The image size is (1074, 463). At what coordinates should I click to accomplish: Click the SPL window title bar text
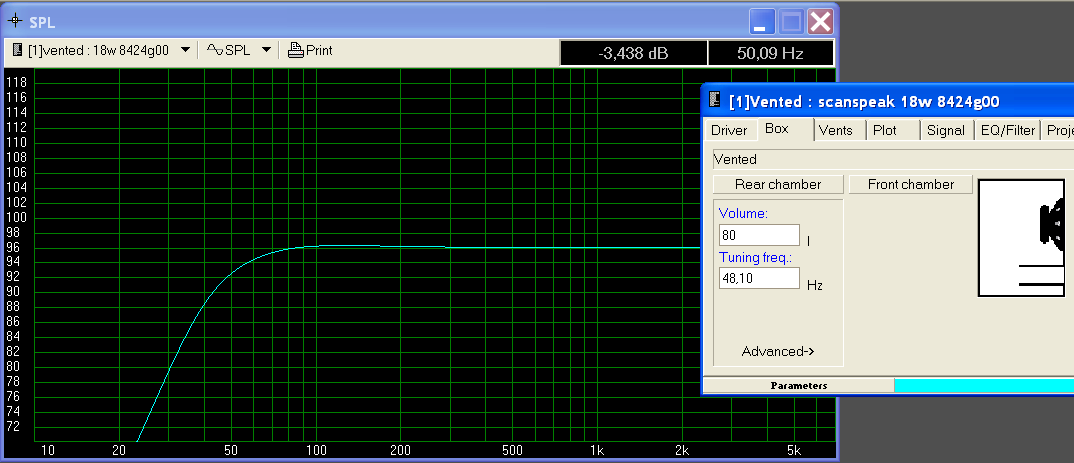(x=42, y=22)
